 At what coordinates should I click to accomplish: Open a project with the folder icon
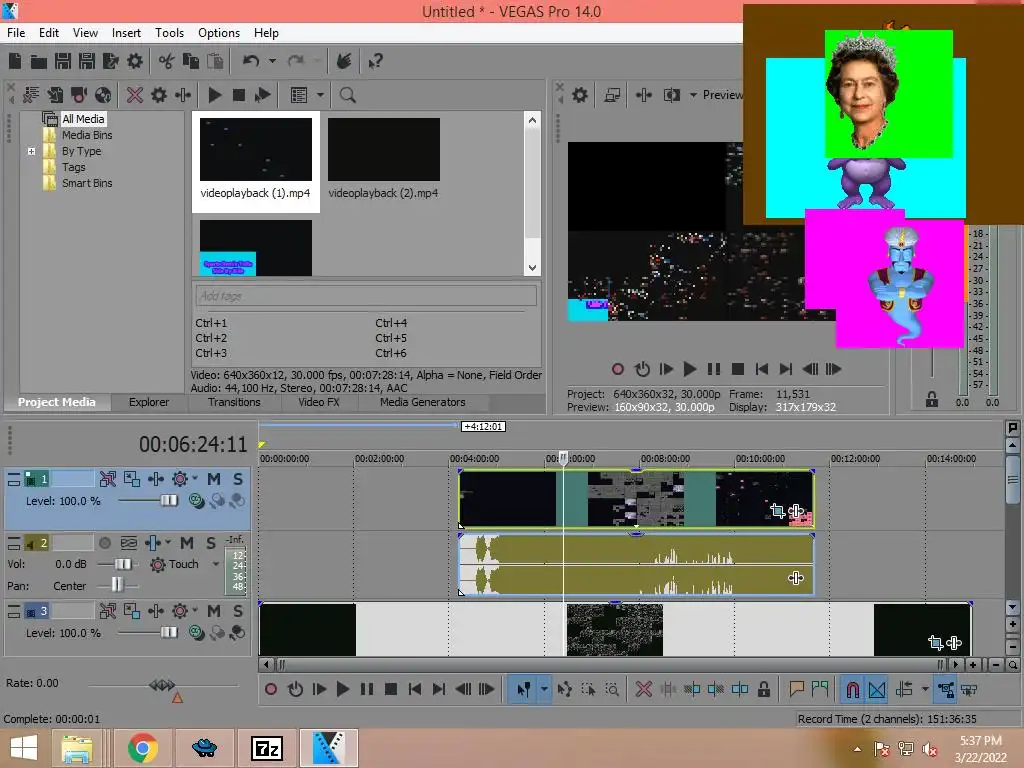(x=39, y=61)
